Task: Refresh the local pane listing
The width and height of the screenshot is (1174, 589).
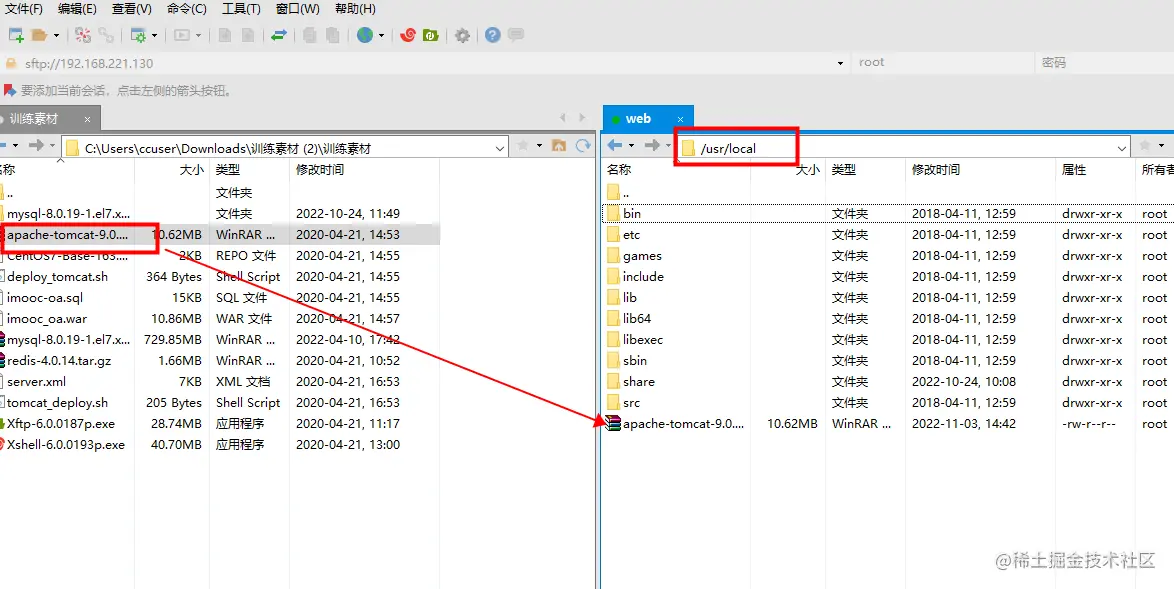Action: pos(583,145)
